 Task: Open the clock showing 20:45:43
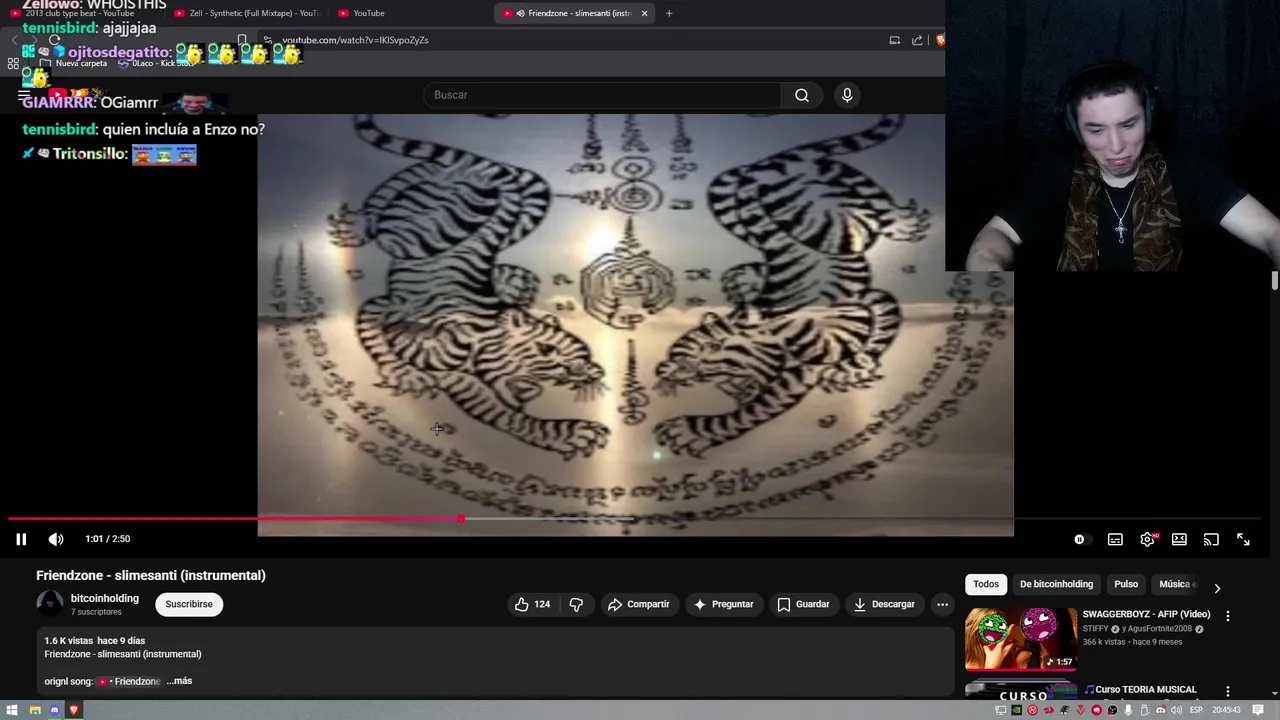click(x=1227, y=710)
